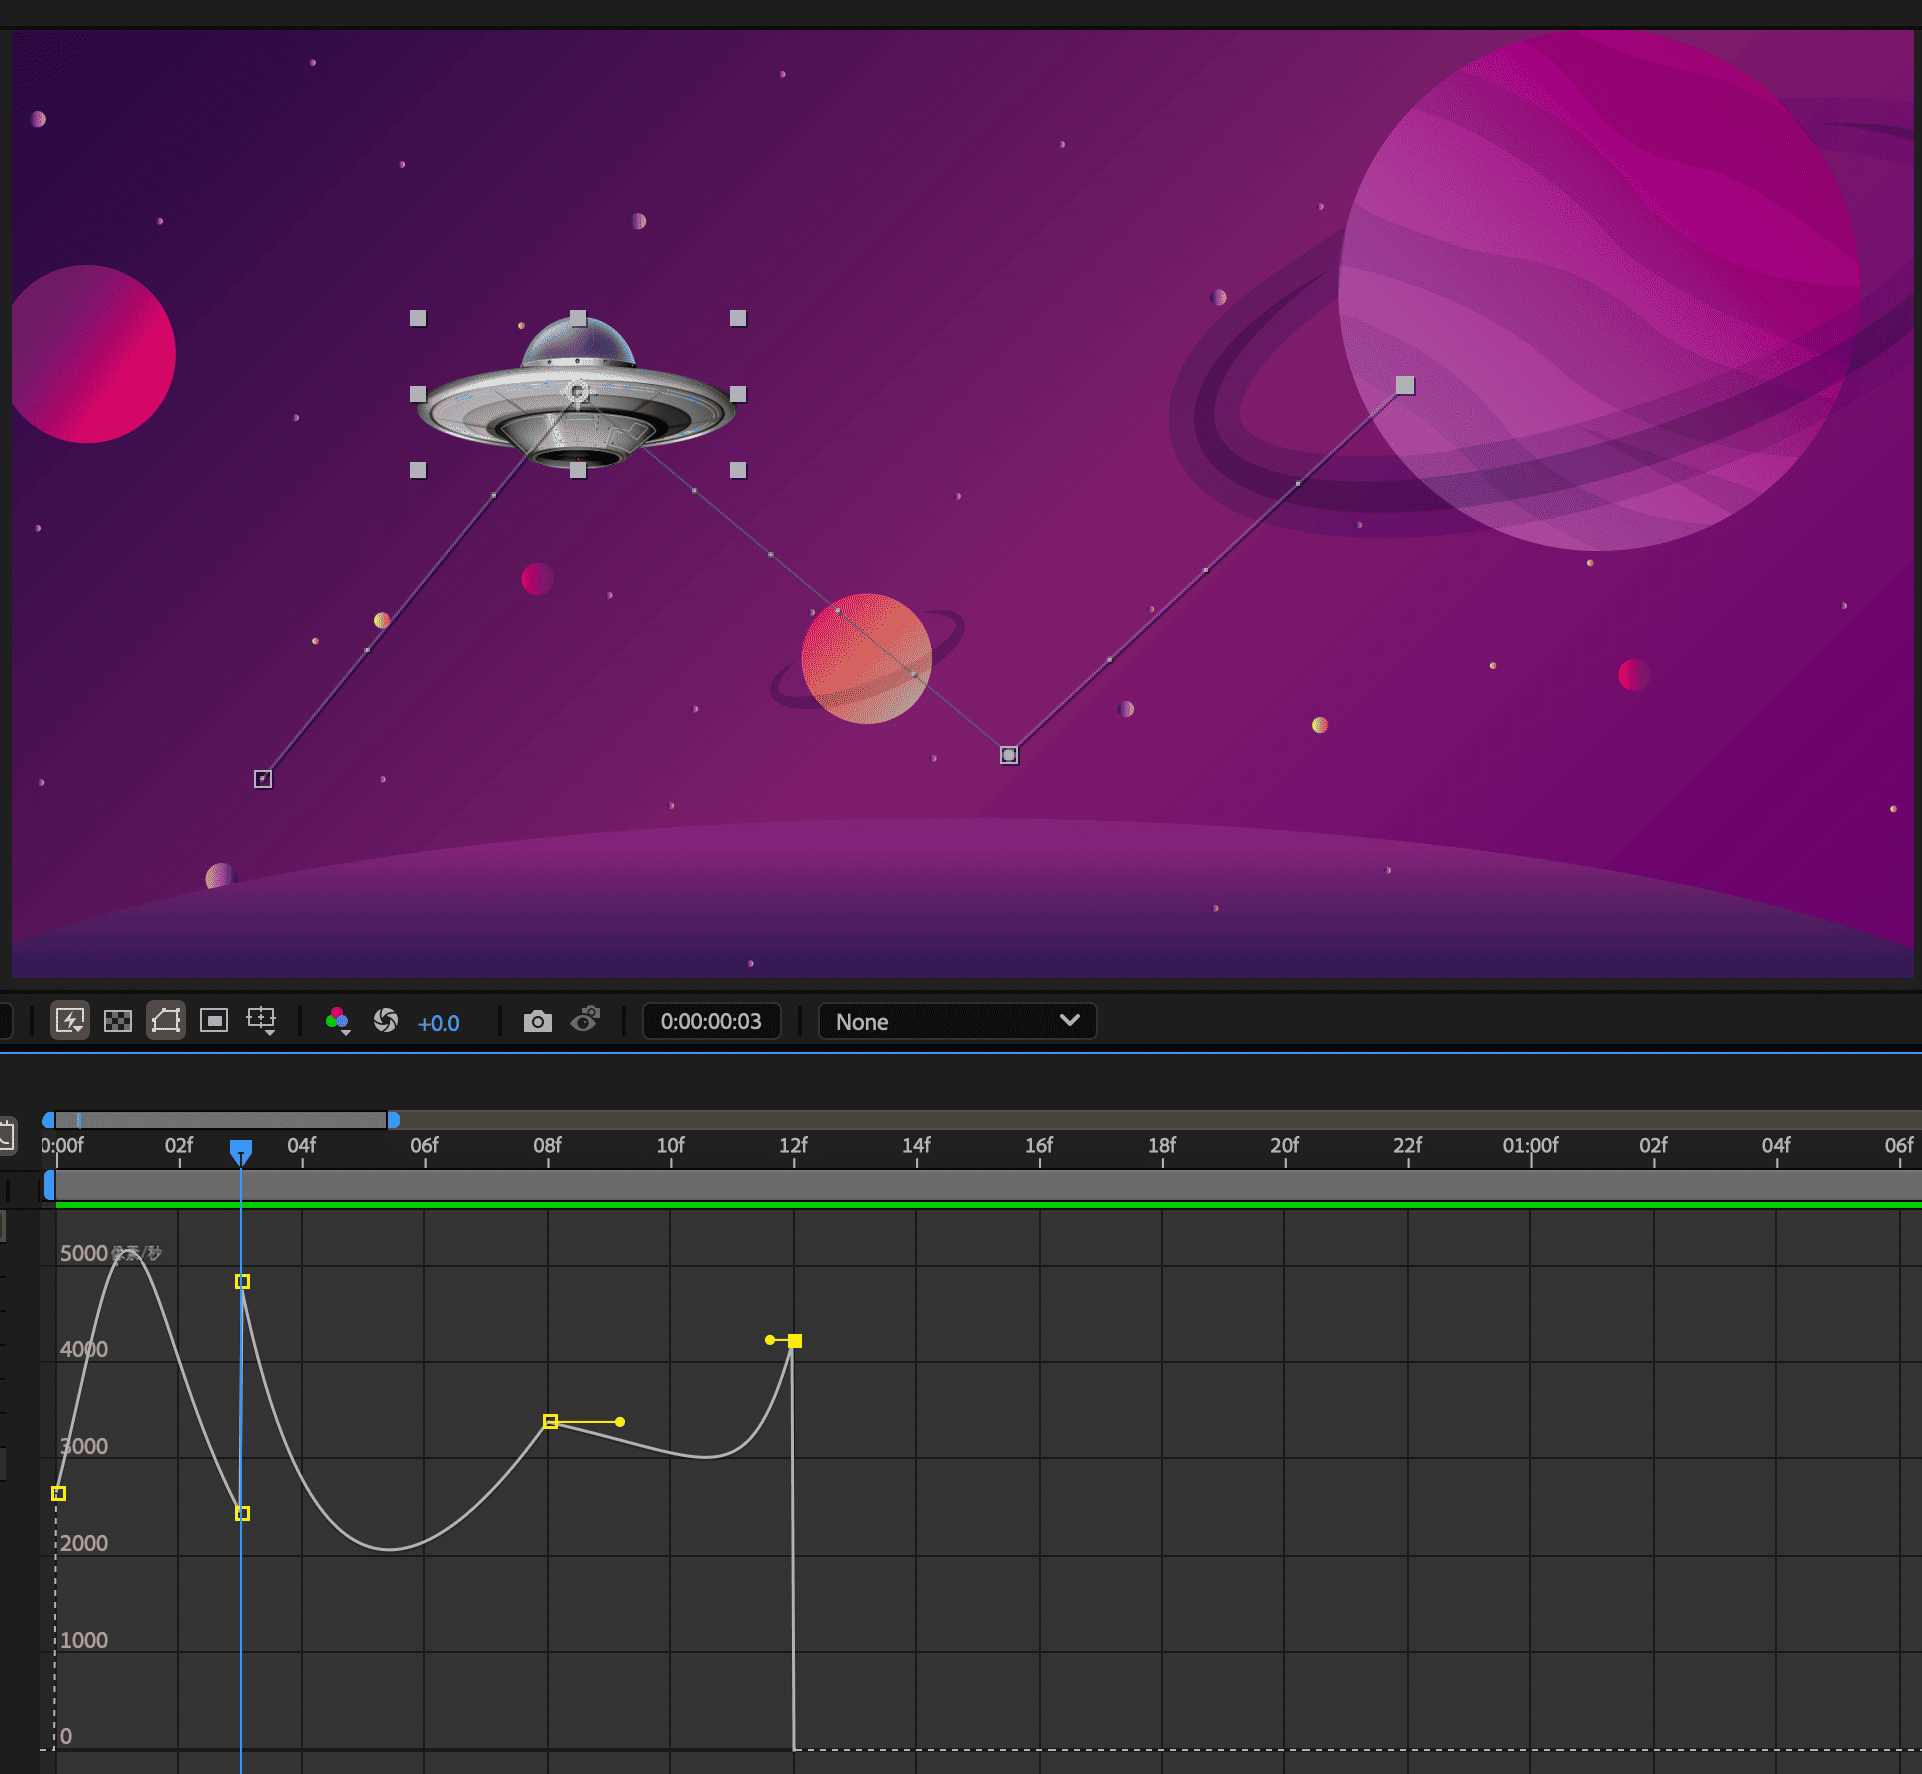
Task: Select the solid yellow keyframe at 12f
Action: (x=795, y=1341)
